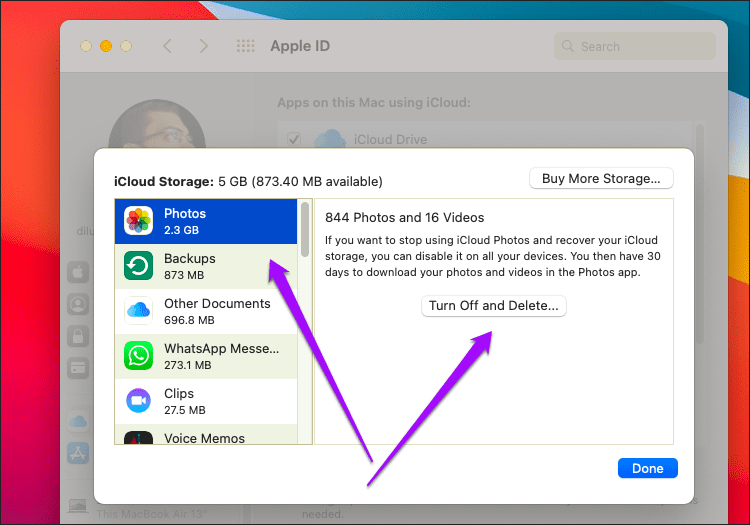Select the Other Documents cloud icon
Screen dimensions: 750x525
[138, 311]
